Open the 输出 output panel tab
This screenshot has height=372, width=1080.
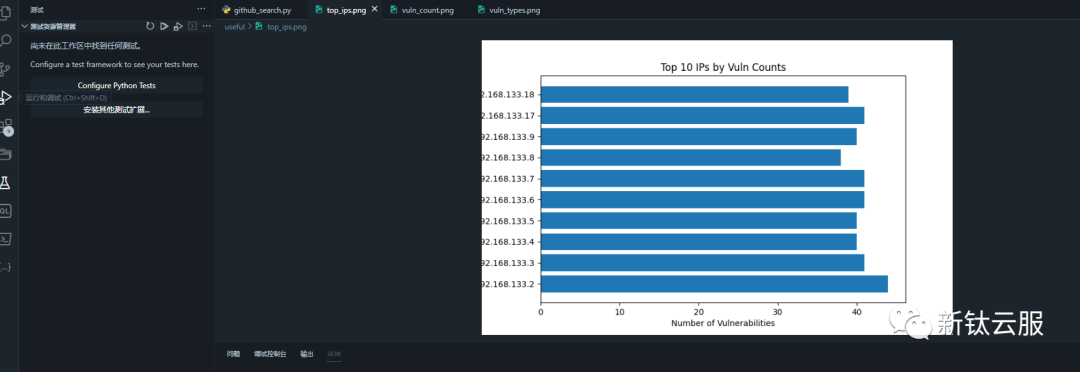307,354
